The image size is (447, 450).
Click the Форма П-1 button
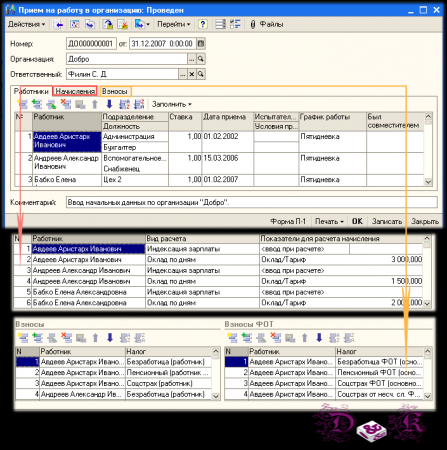point(288,221)
